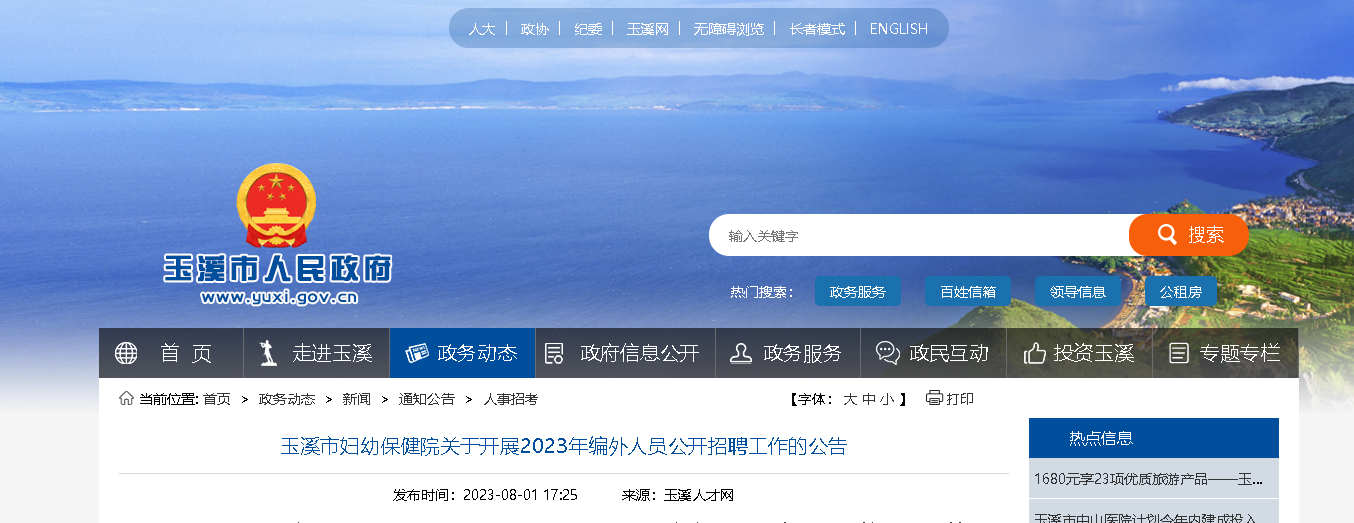Click the magnifier icon in the search button
The height and width of the screenshot is (523, 1354).
coord(1167,234)
